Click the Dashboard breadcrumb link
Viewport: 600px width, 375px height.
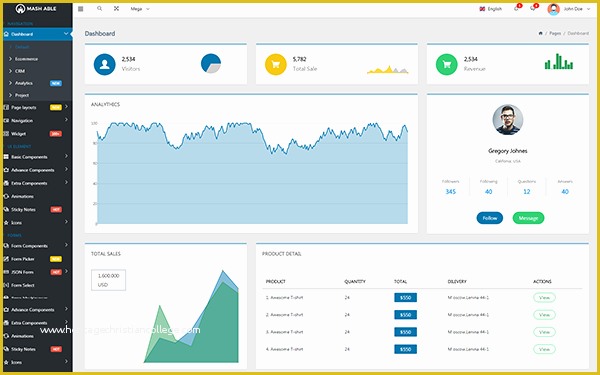tap(578, 33)
